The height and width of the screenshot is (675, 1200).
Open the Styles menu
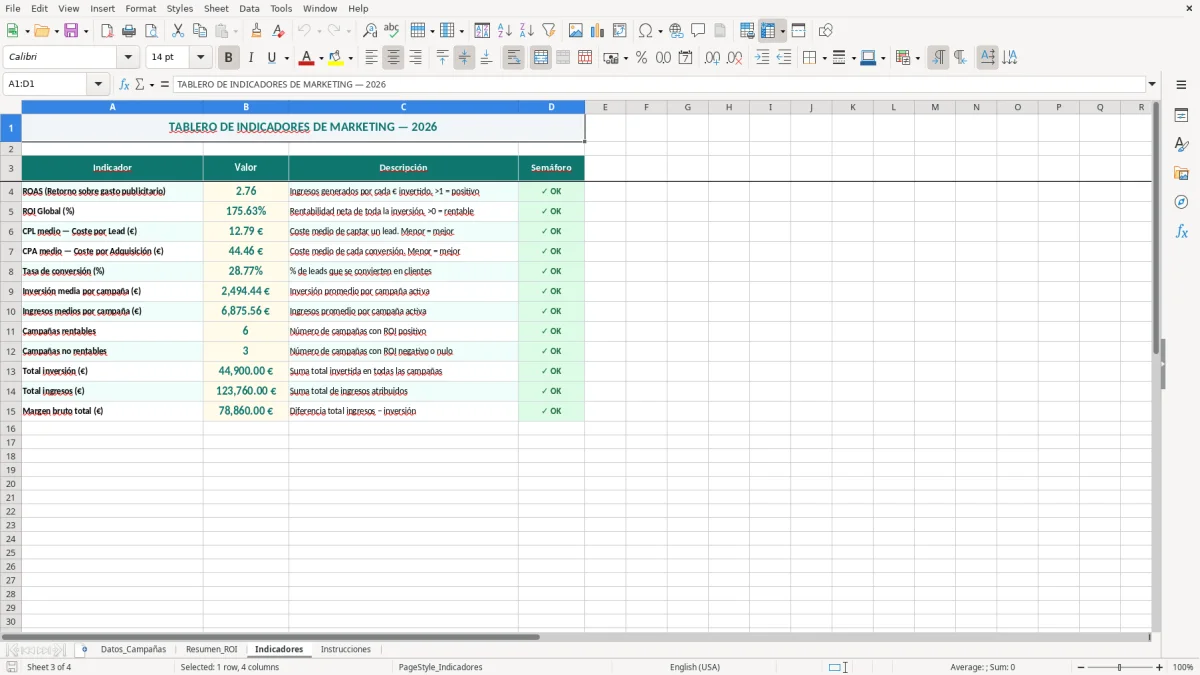(180, 8)
